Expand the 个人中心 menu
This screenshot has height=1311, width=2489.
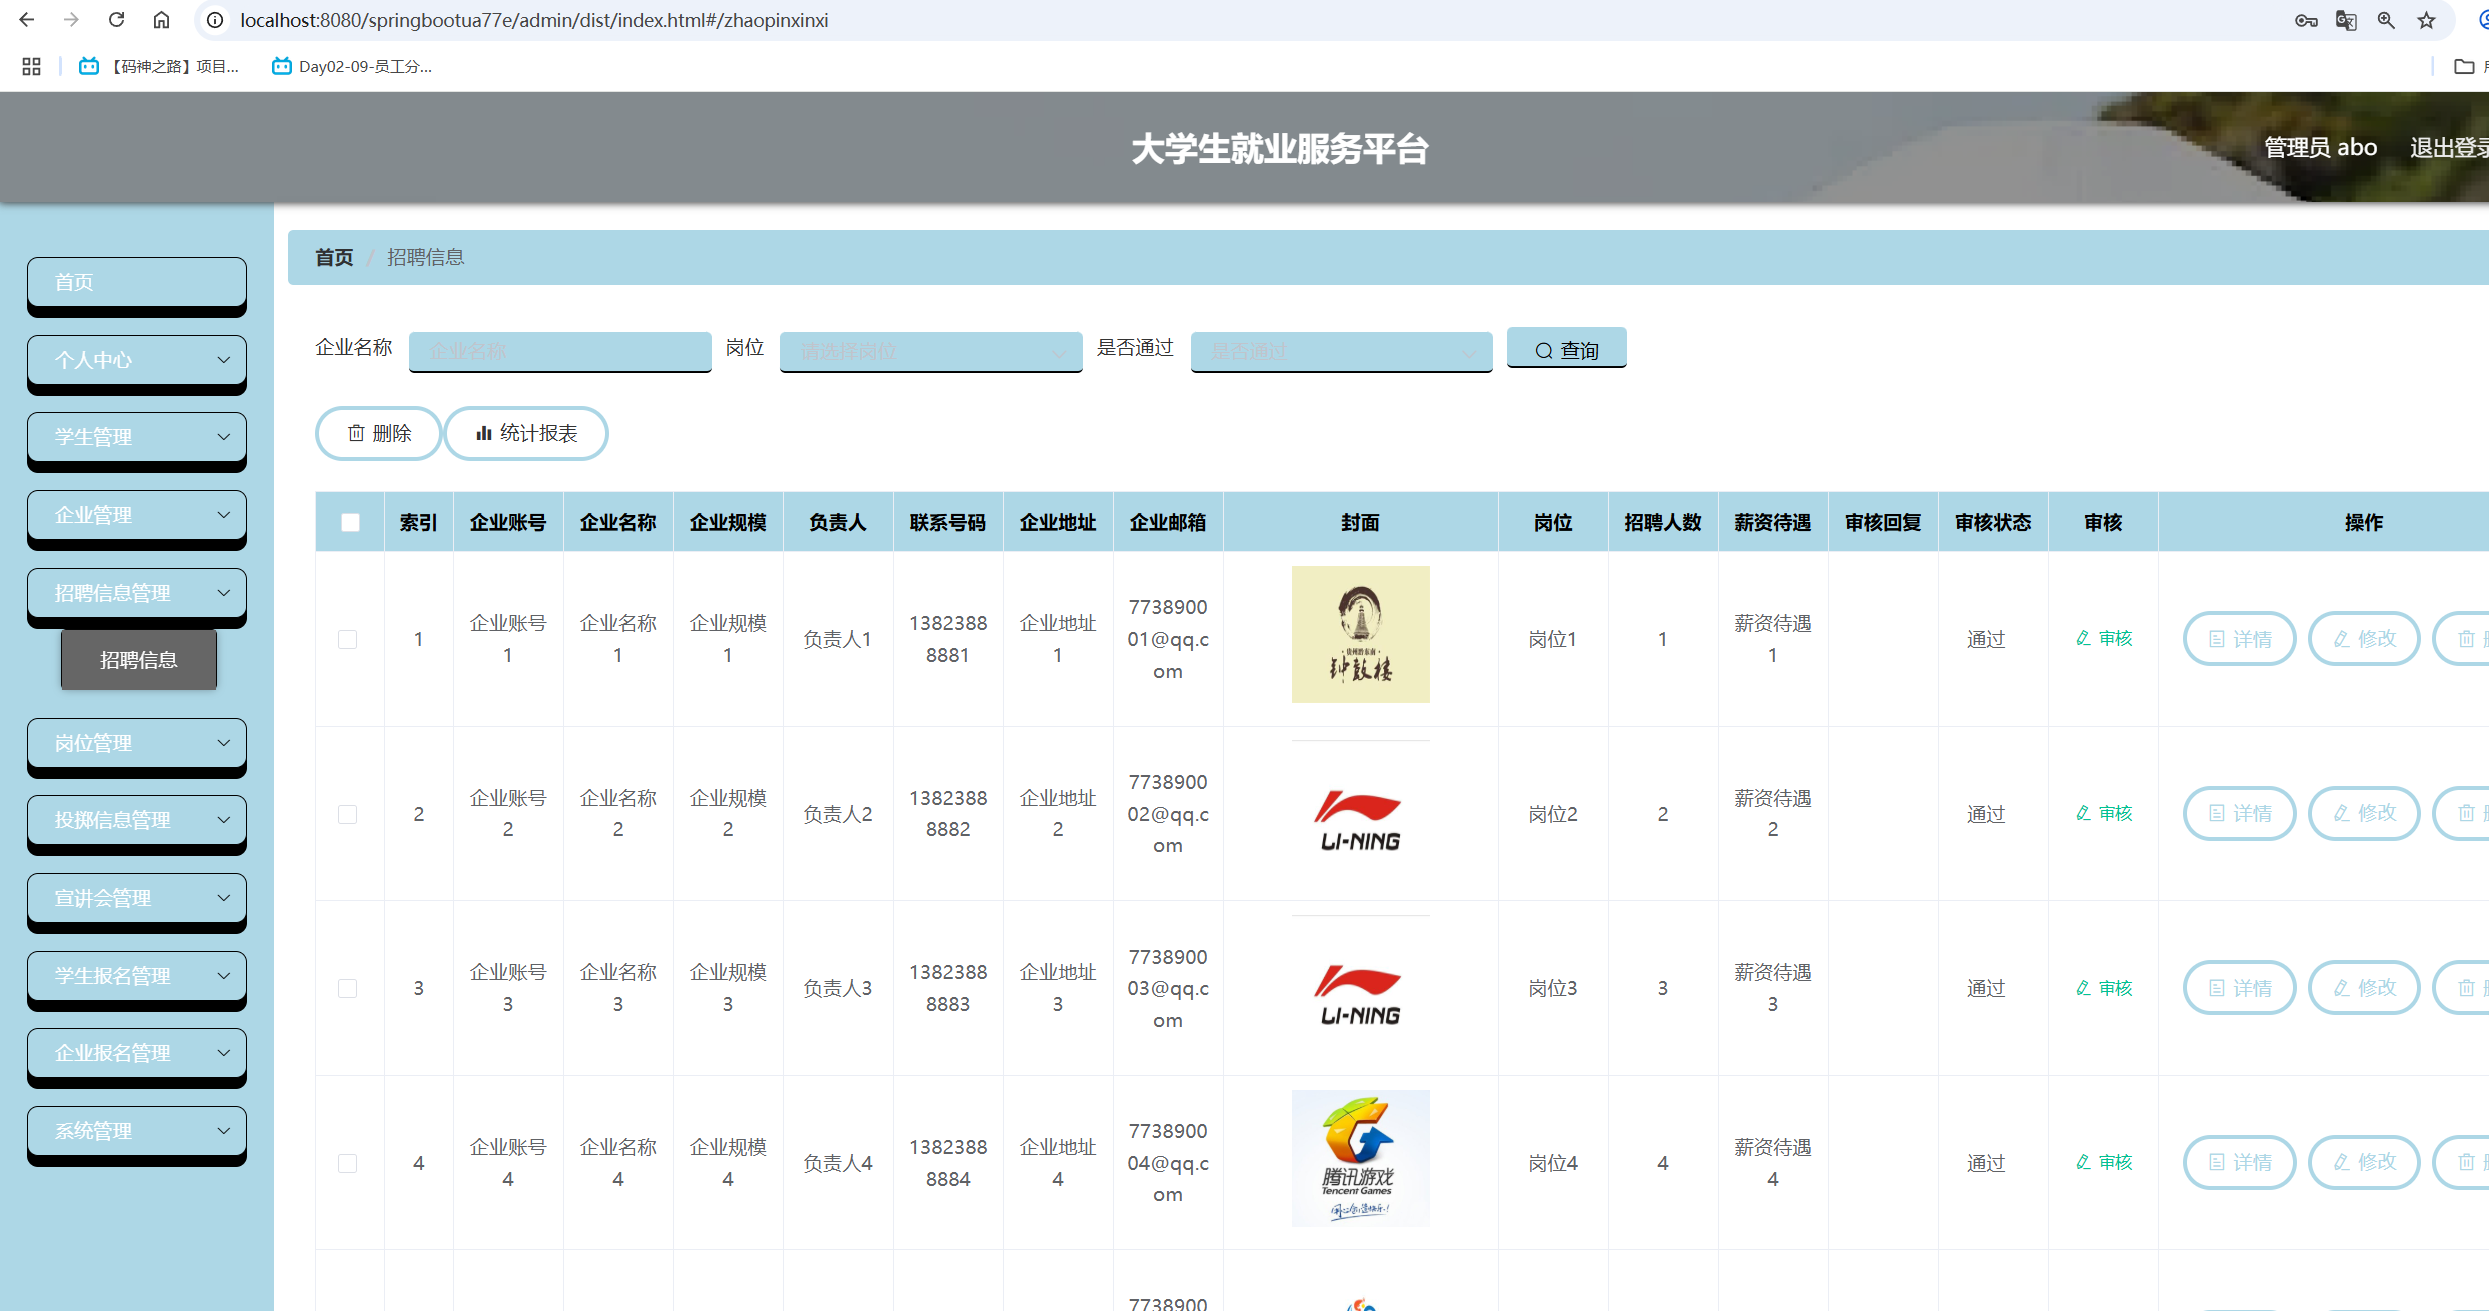(137, 360)
